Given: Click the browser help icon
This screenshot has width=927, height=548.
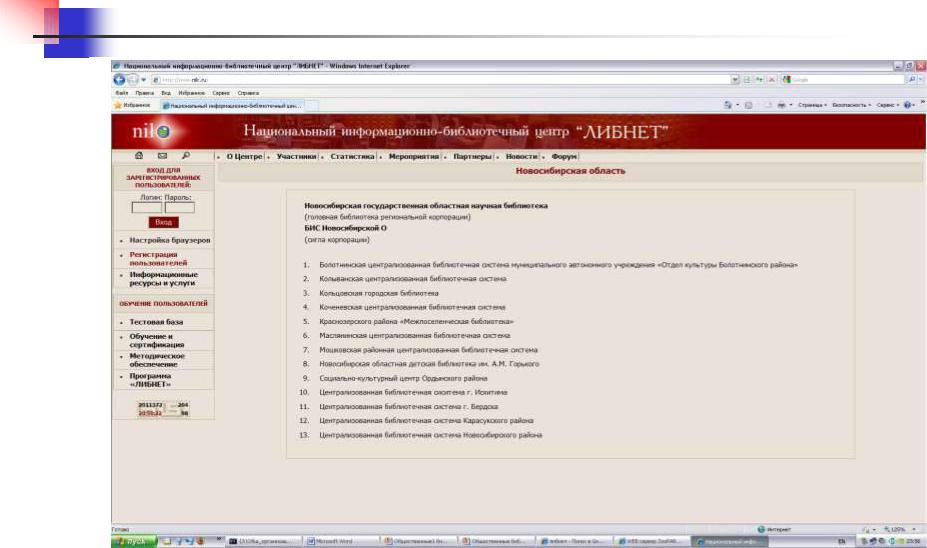Looking at the screenshot, I should [907, 105].
